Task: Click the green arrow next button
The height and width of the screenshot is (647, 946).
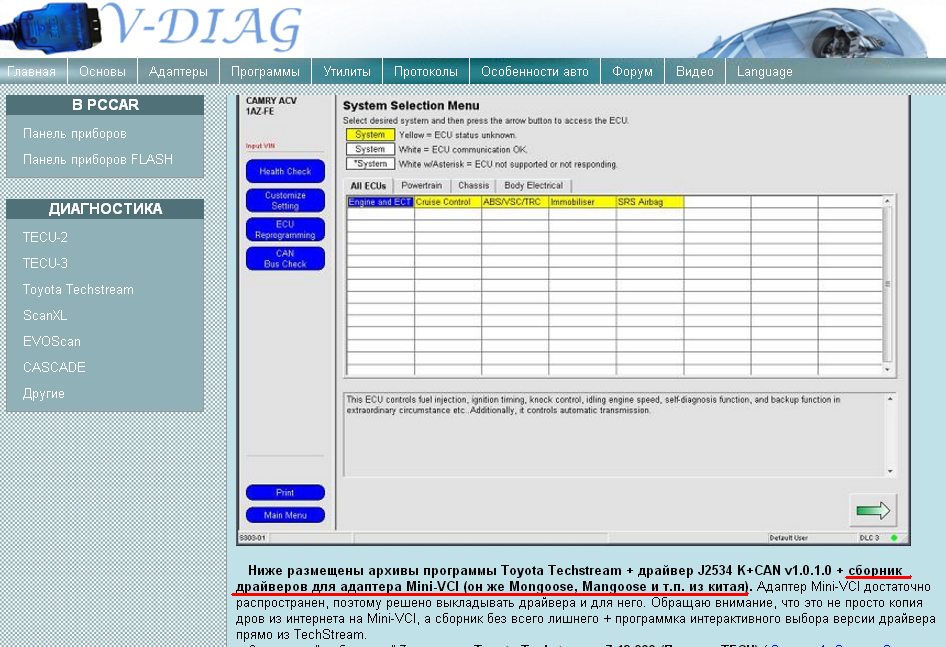Action: pos(872,510)
